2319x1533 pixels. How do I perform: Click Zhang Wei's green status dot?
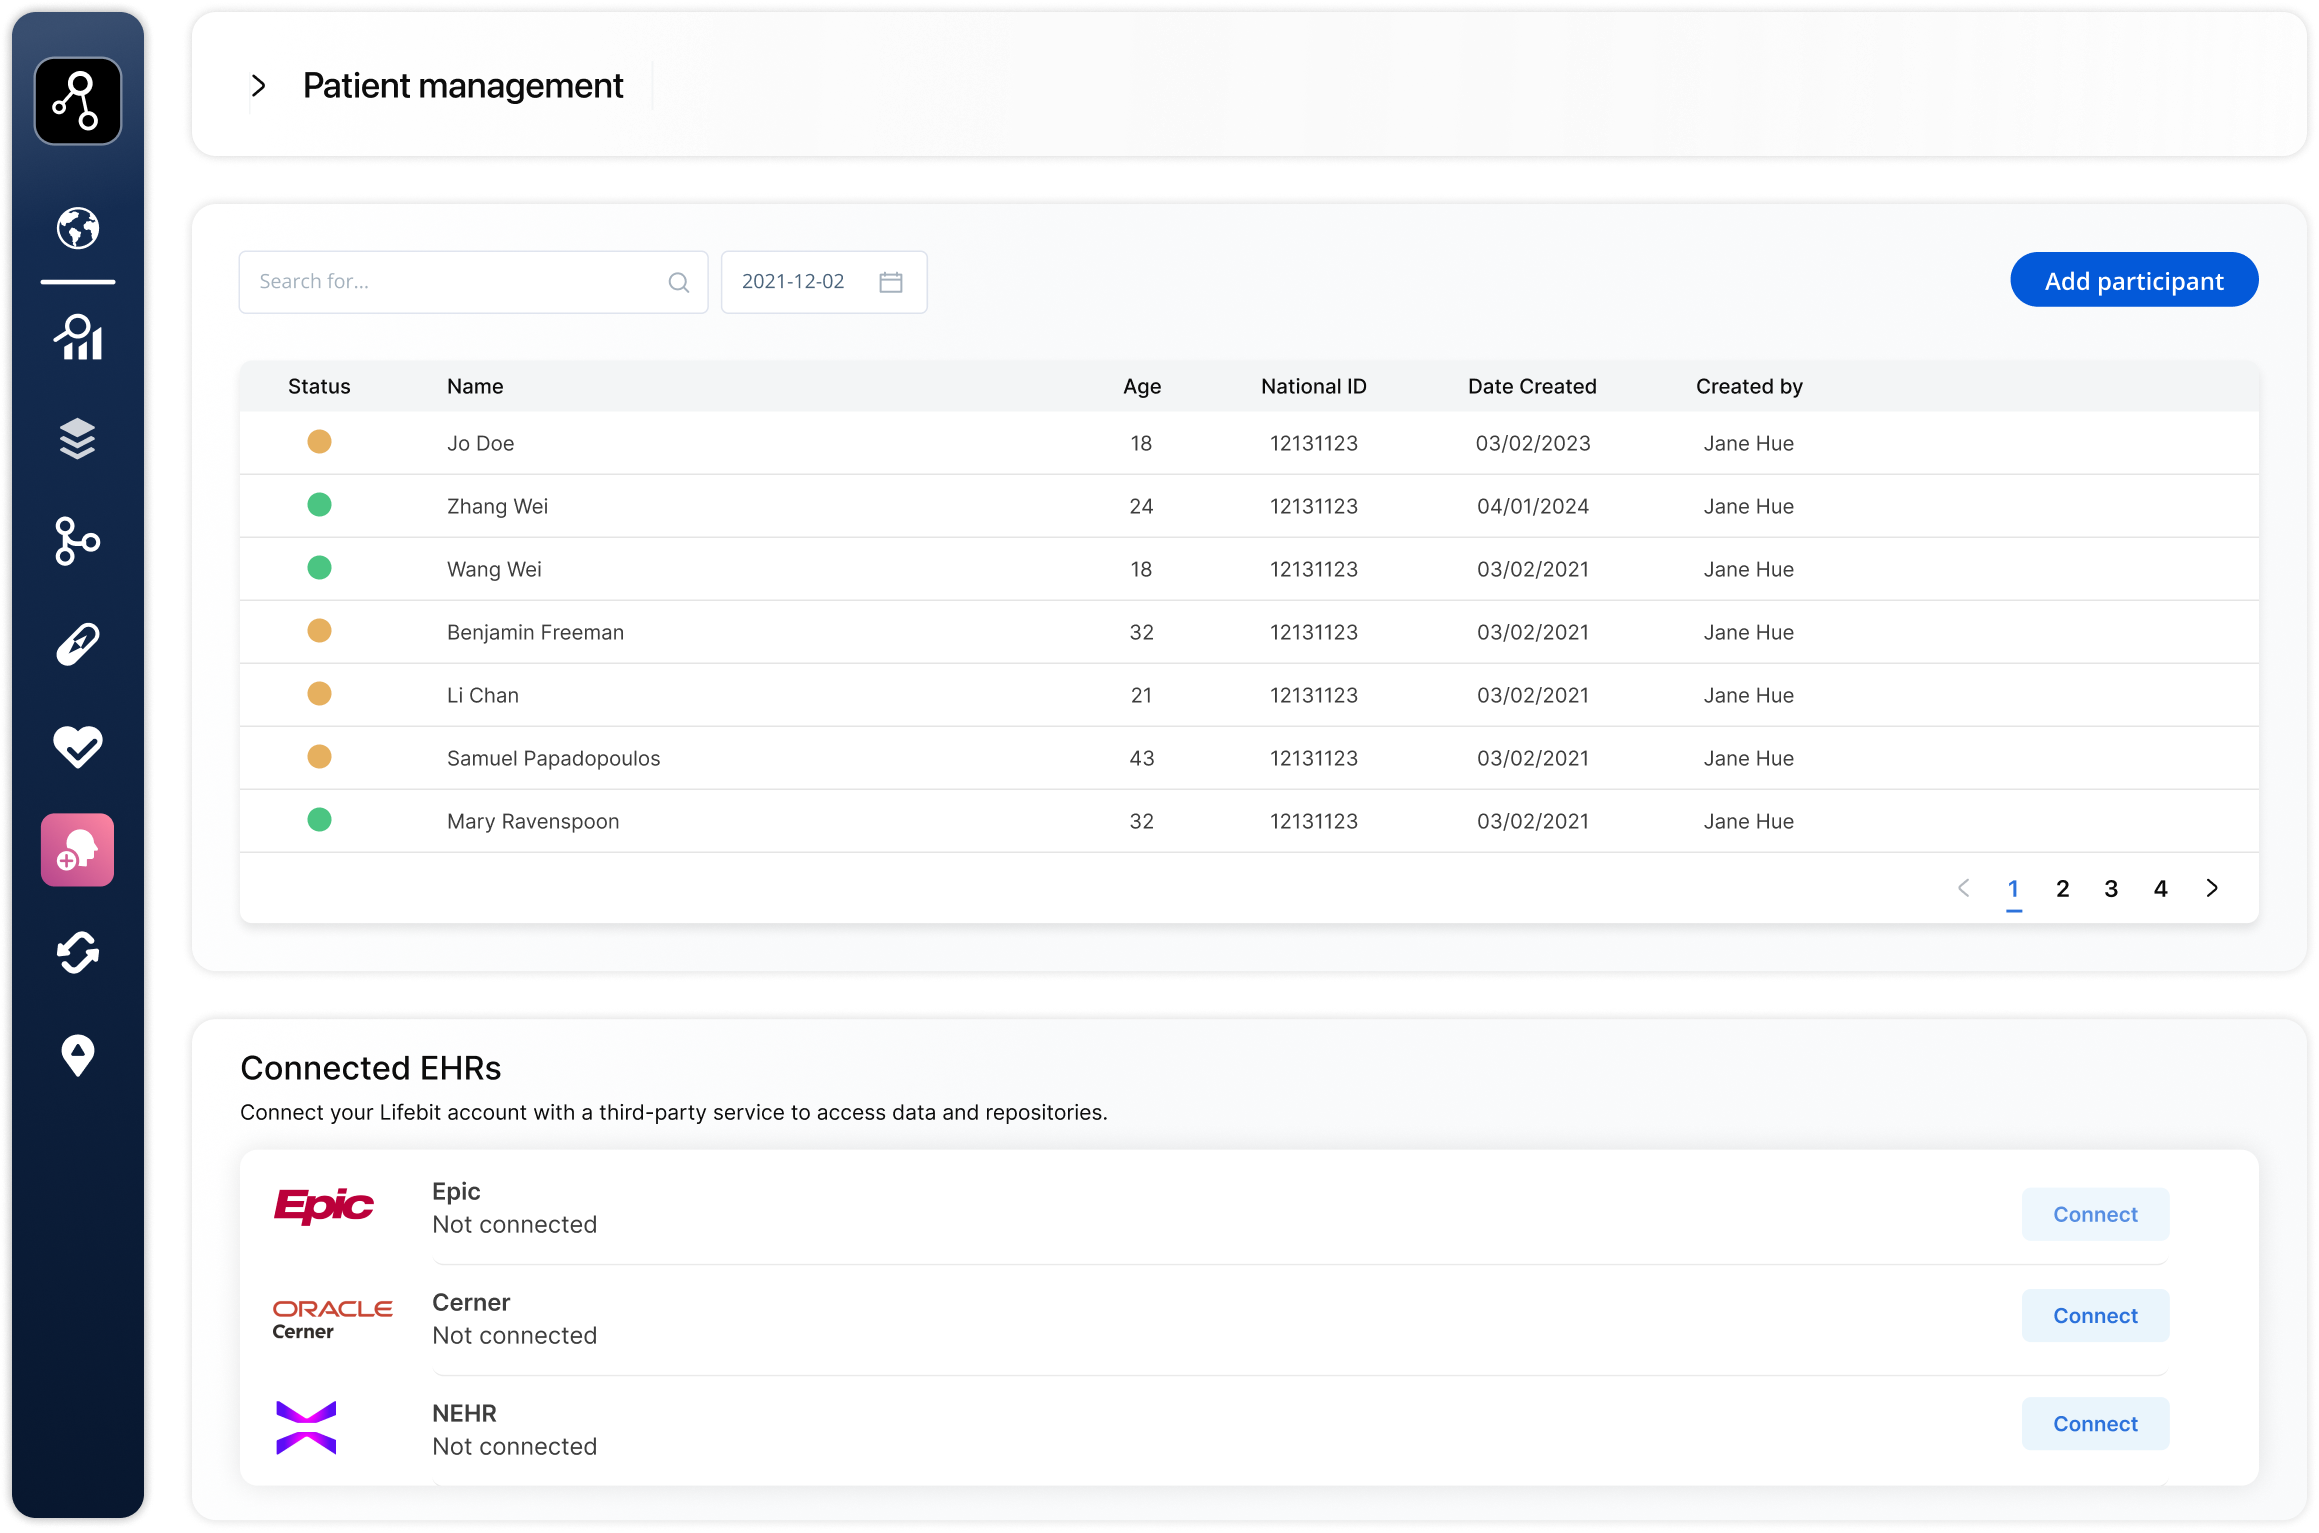coord(319,504)
